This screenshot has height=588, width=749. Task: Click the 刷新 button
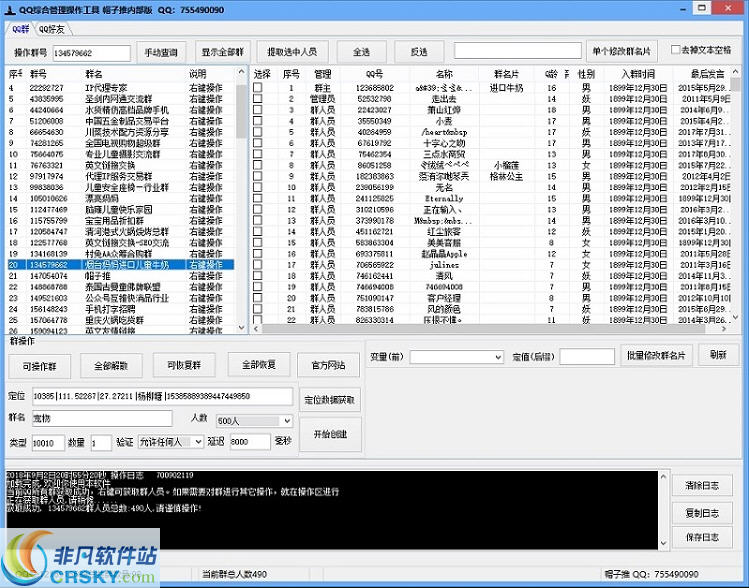[x=718, y=354]
